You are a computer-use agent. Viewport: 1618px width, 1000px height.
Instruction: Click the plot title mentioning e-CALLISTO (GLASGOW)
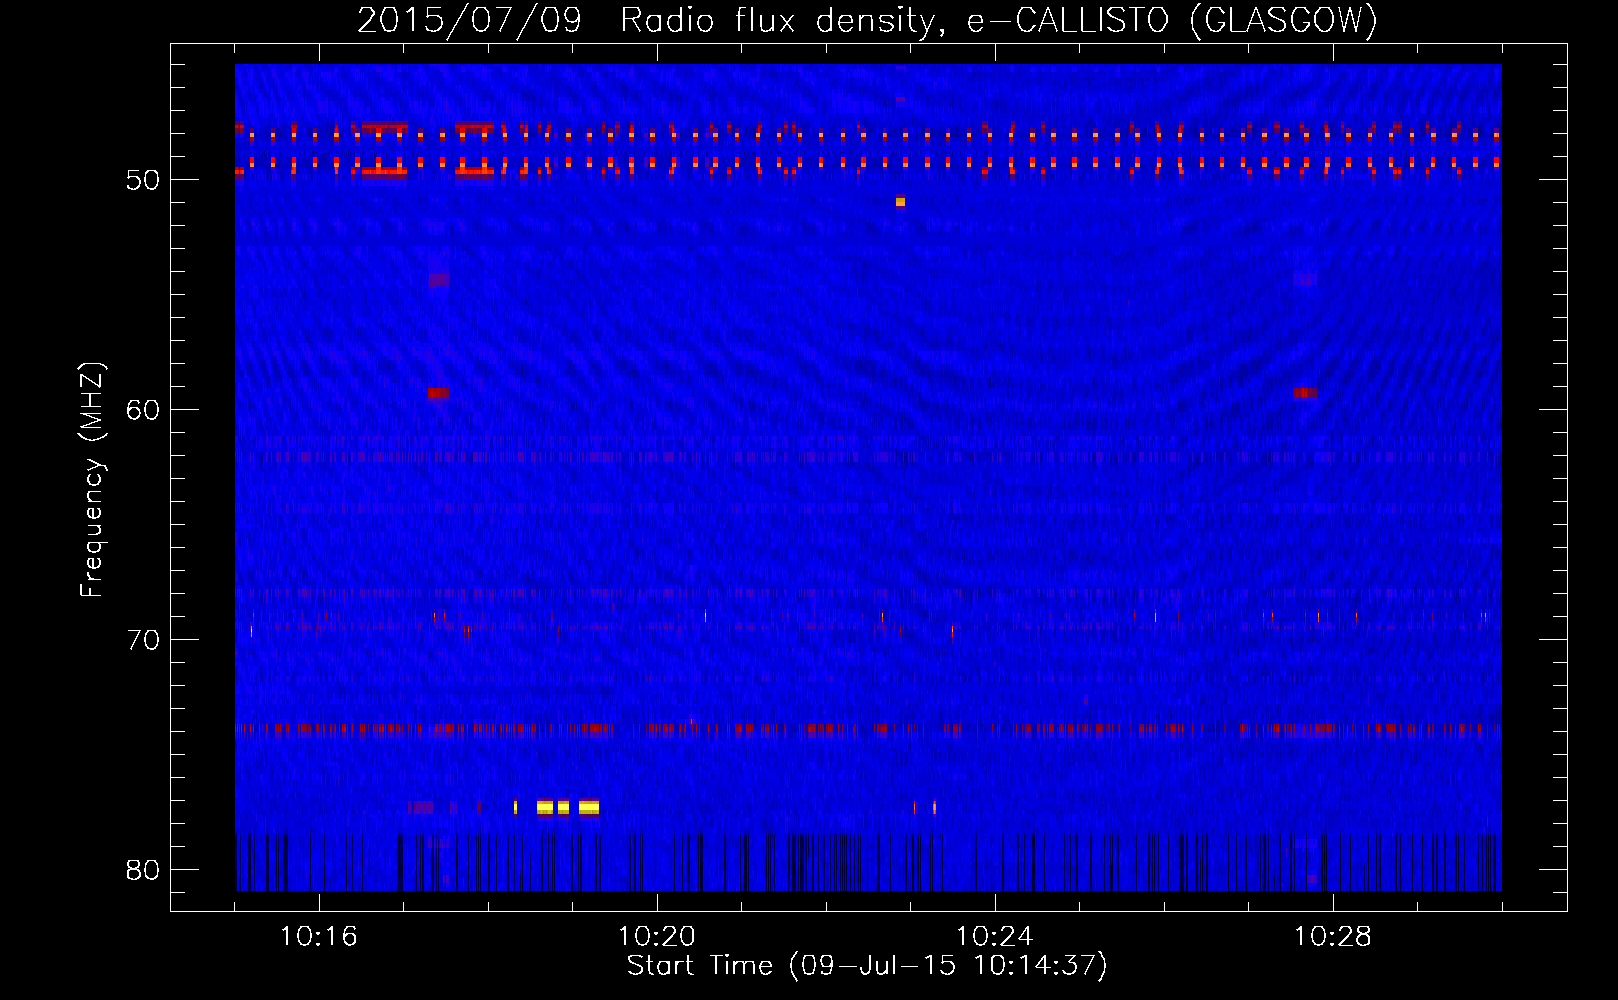[x=867, y=20]
